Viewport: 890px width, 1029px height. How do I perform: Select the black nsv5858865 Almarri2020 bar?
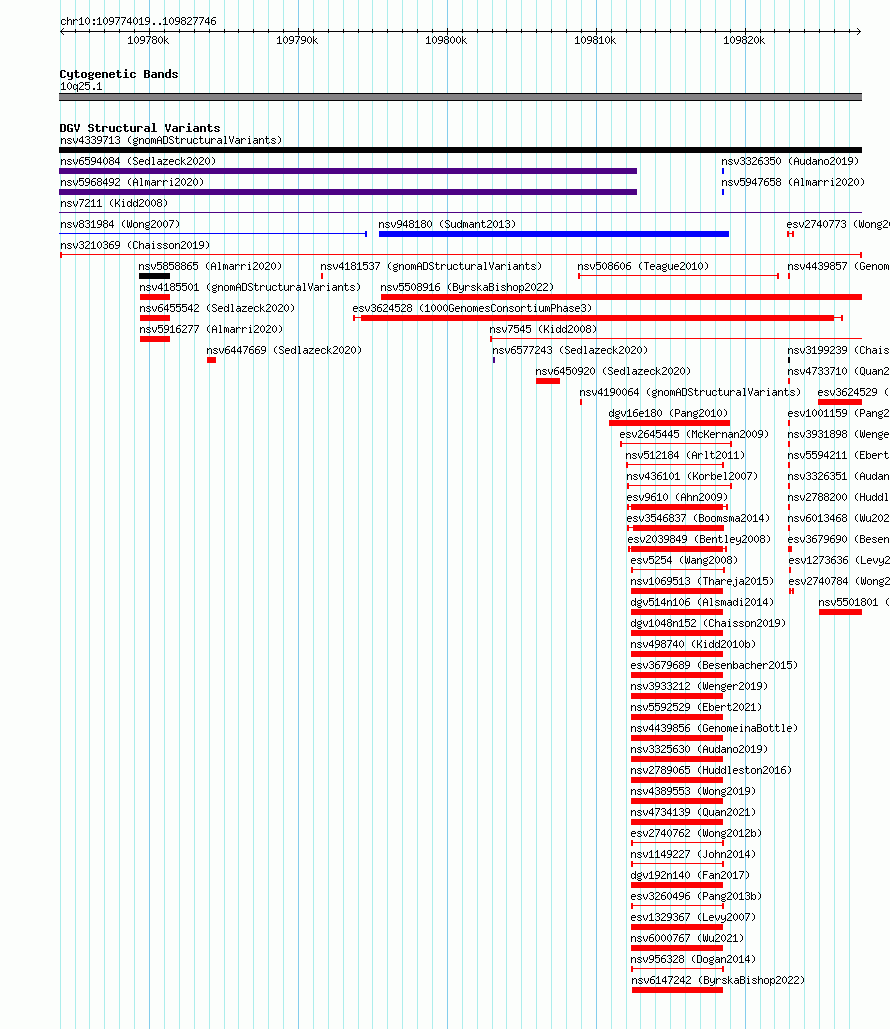pos(154,276)
